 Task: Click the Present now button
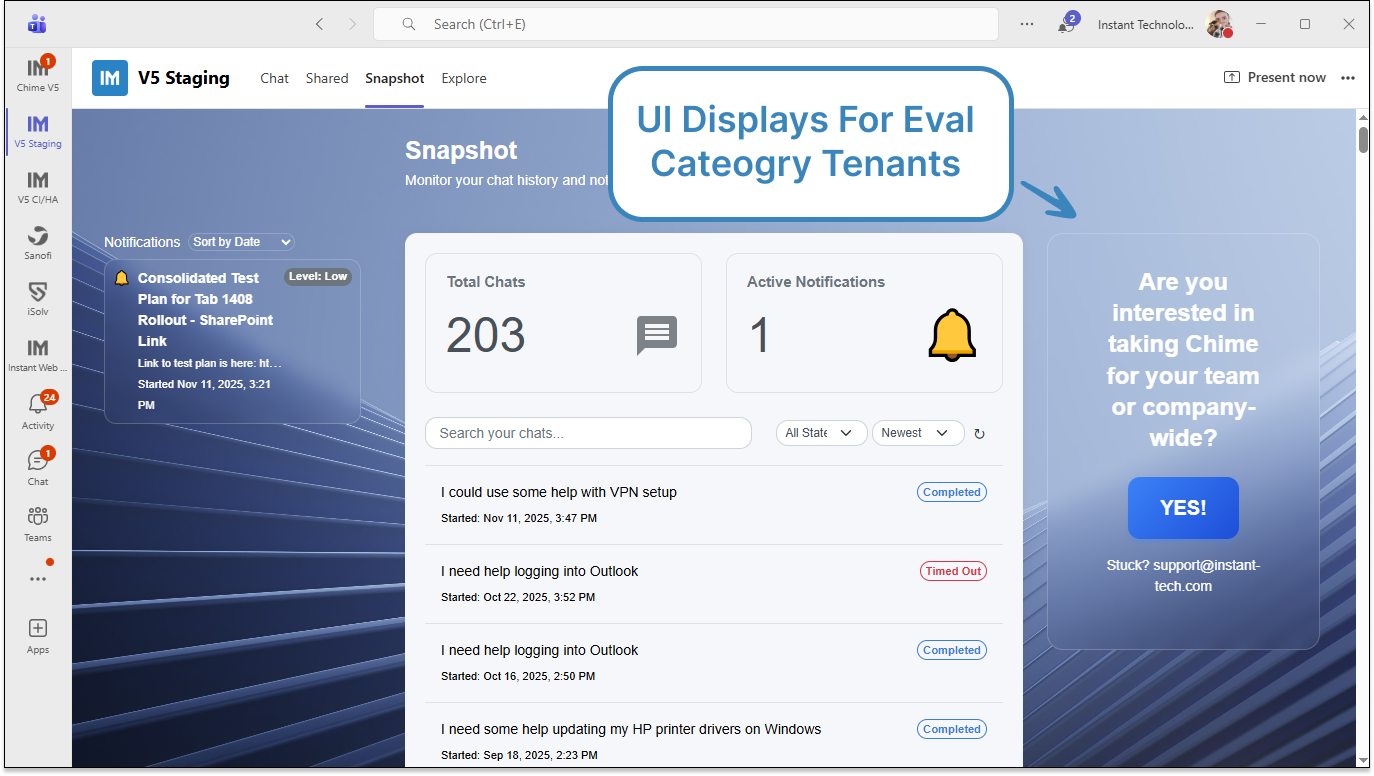click(1275, 77)
